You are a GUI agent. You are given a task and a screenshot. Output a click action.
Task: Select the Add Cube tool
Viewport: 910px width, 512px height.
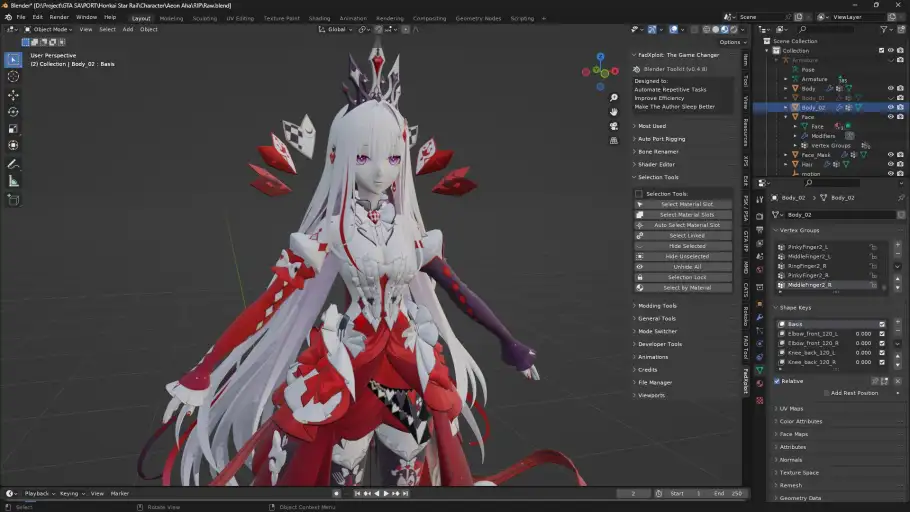coord(13,200)
